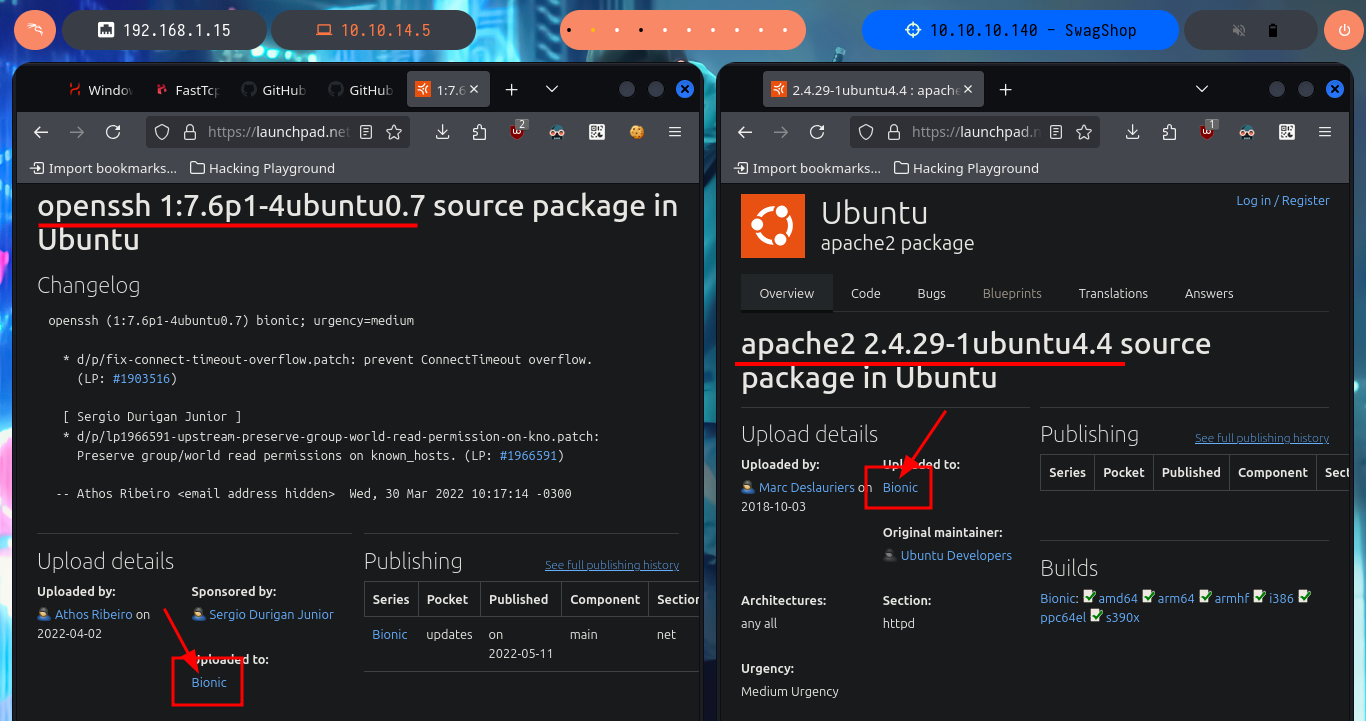Open downloads panel in left browser window
This screenshot has height=721, width=1366.
(x=443, y=132)
